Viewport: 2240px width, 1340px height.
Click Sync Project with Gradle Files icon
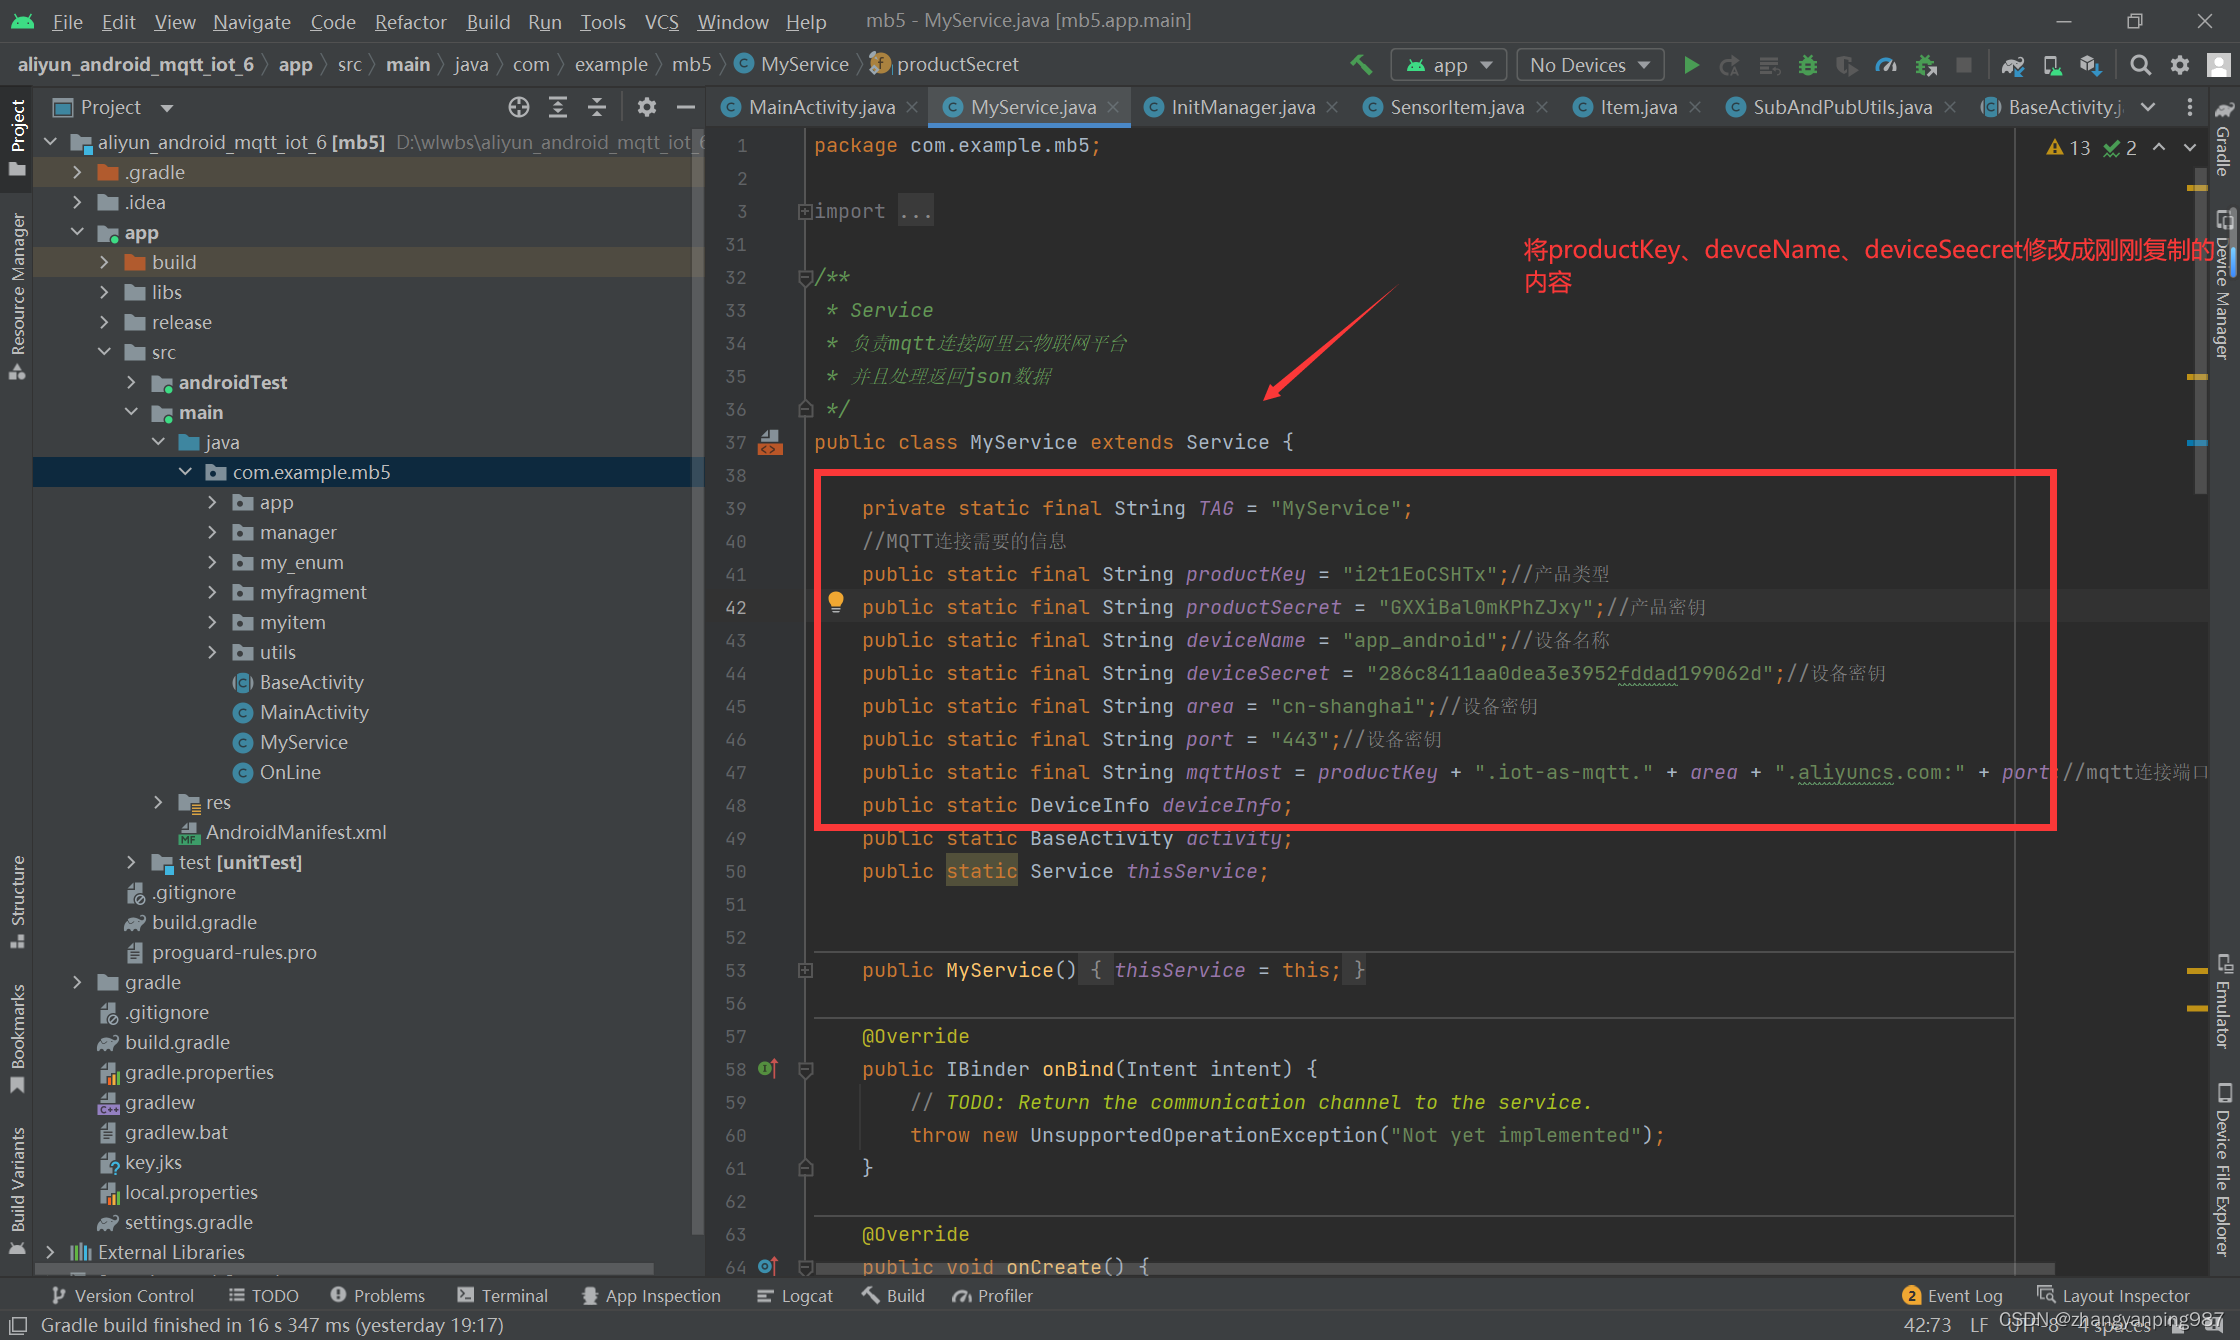[x=2012, y=65]
